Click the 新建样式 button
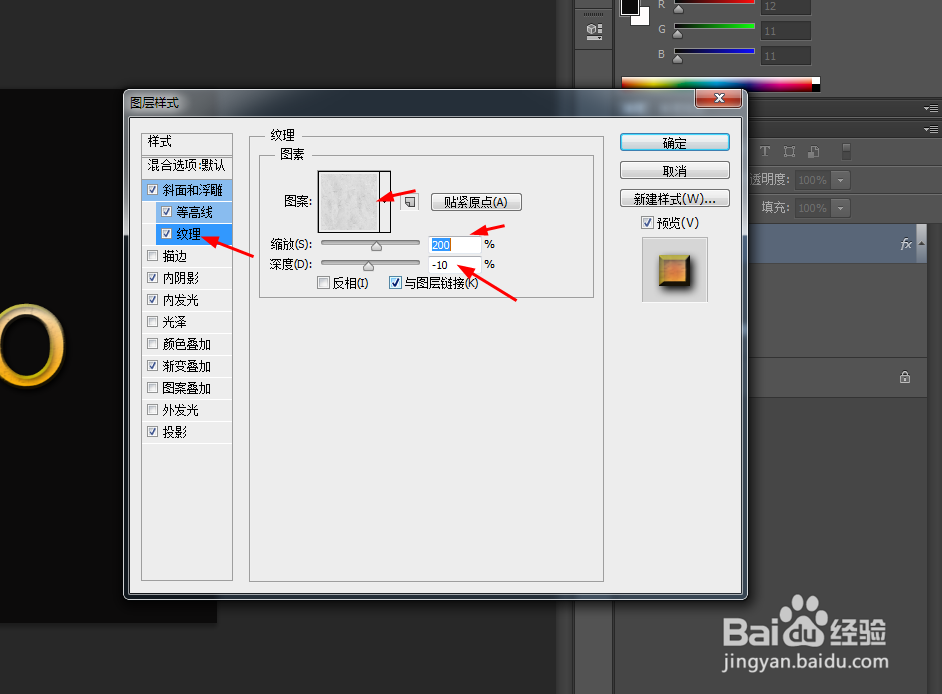This screenshot has height=694, width=942. tap(674, 198)
